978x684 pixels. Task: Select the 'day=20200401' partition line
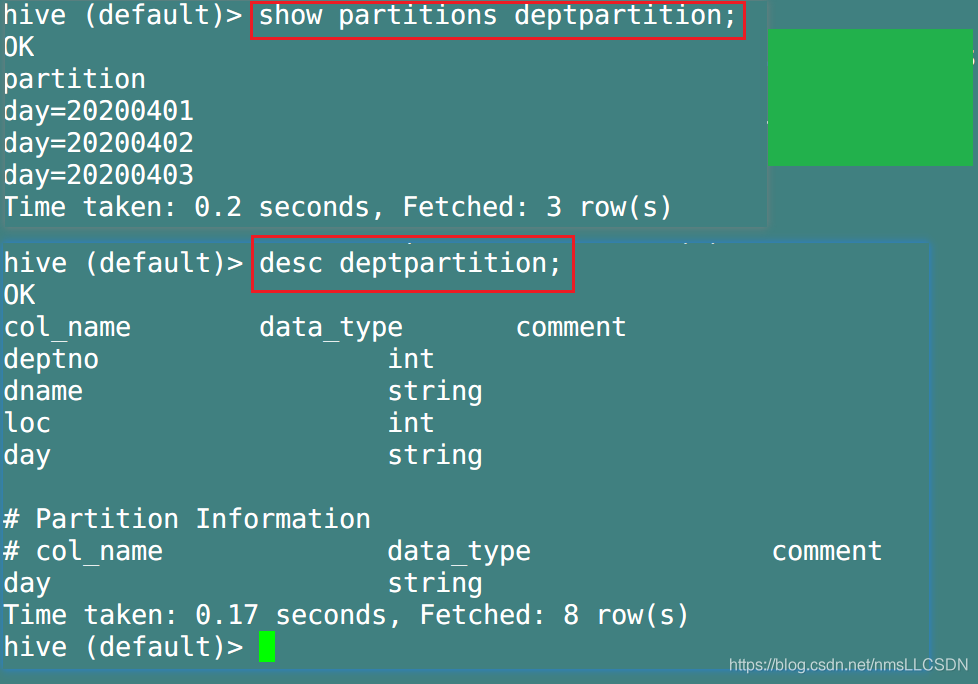click(x=99, y=111)
